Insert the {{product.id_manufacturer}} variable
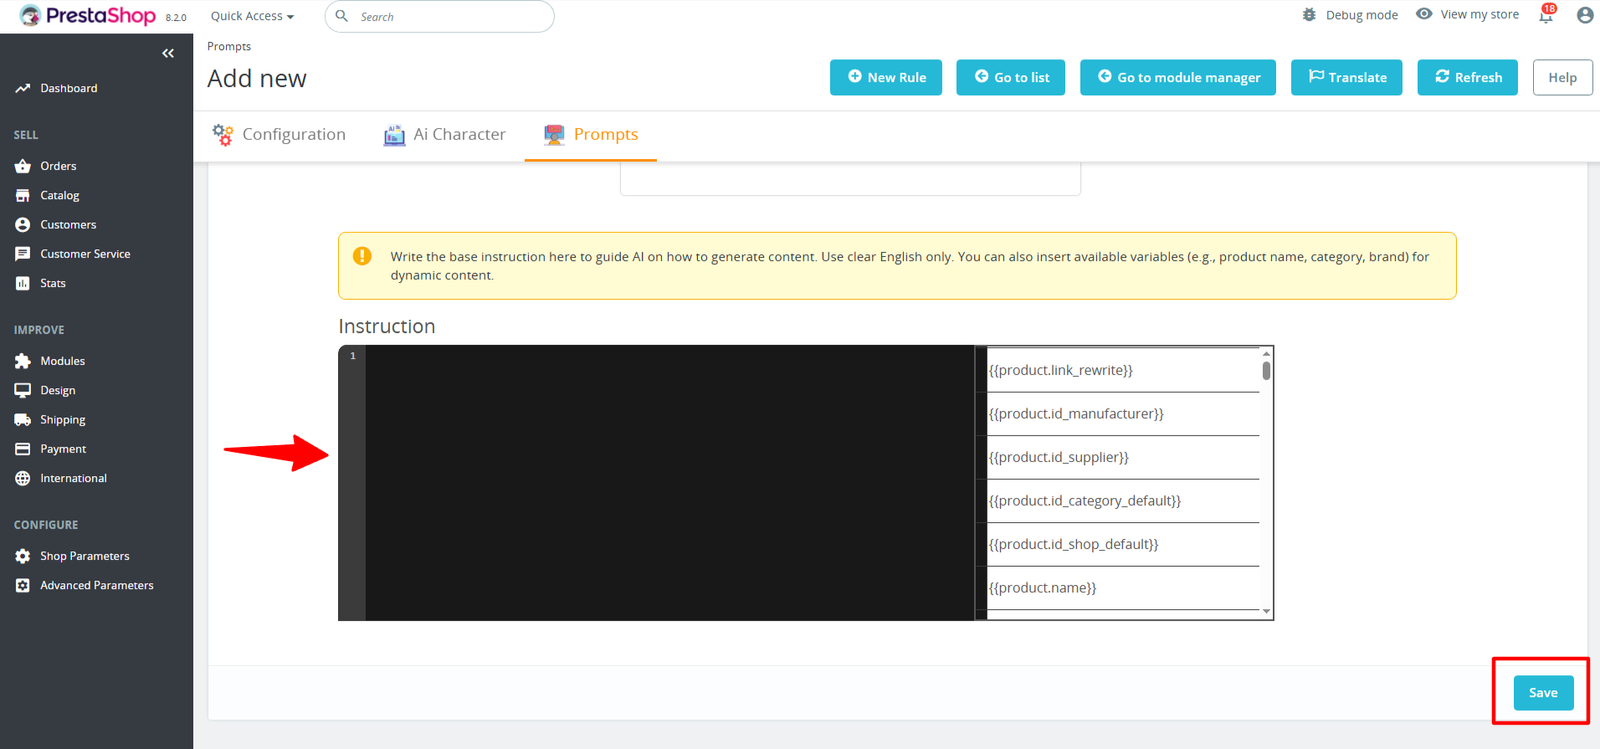 (1123, 414)
